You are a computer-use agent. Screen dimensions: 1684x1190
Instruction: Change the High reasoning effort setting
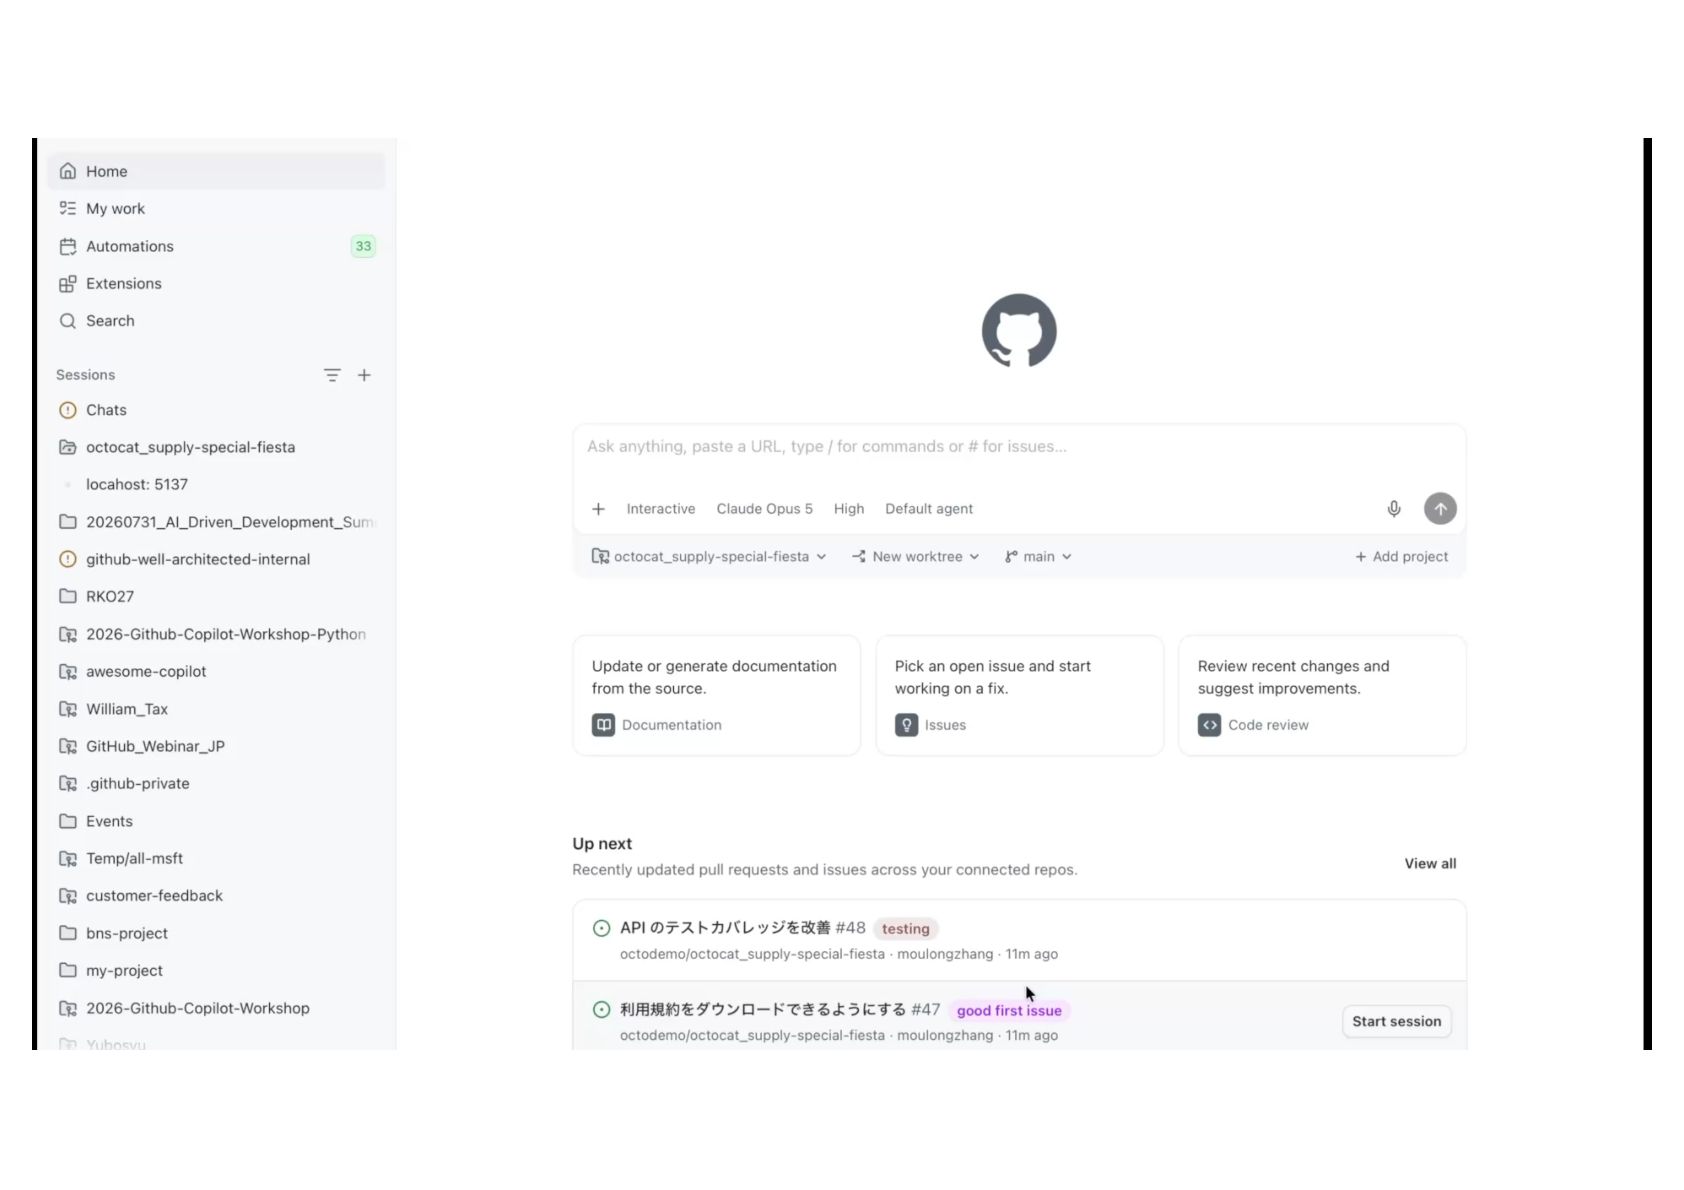pyautogui.click(x=849, y=509)
